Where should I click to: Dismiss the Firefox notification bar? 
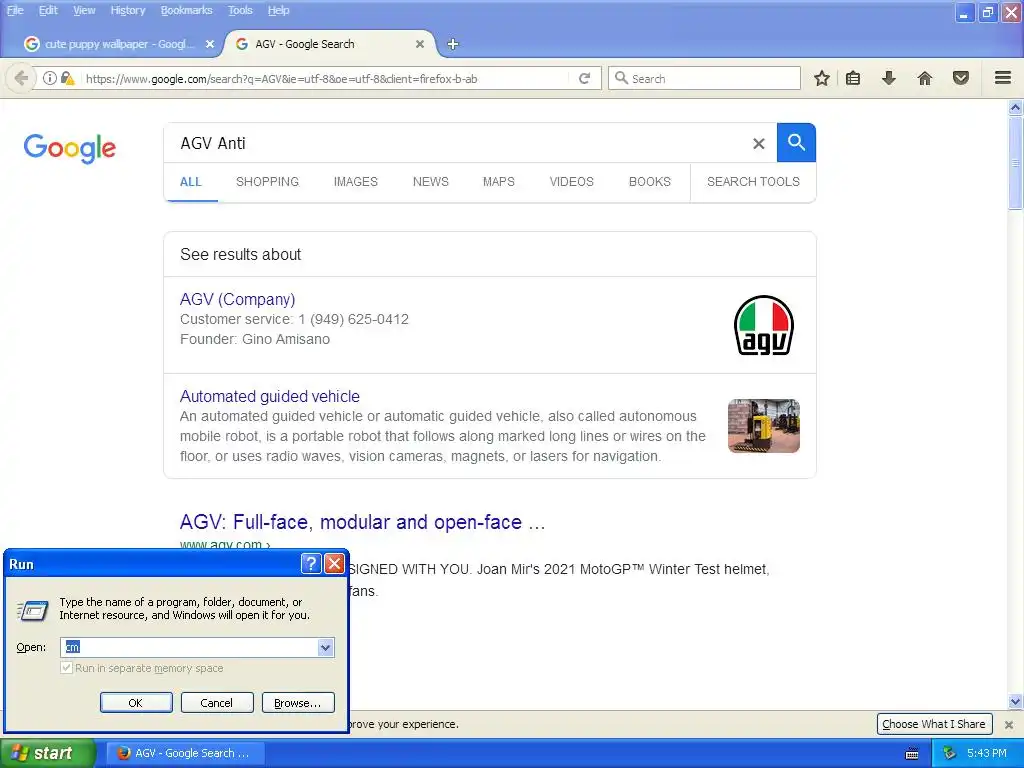1009,724
